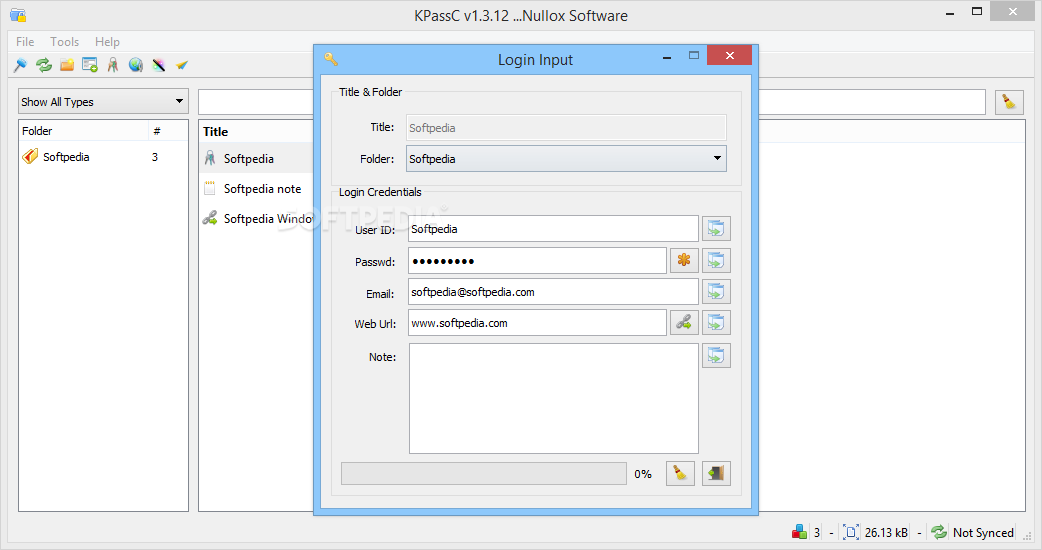Click the copy icon next to Email
The width and height of the screenshot is (1042, 550).
click(716, 292)
